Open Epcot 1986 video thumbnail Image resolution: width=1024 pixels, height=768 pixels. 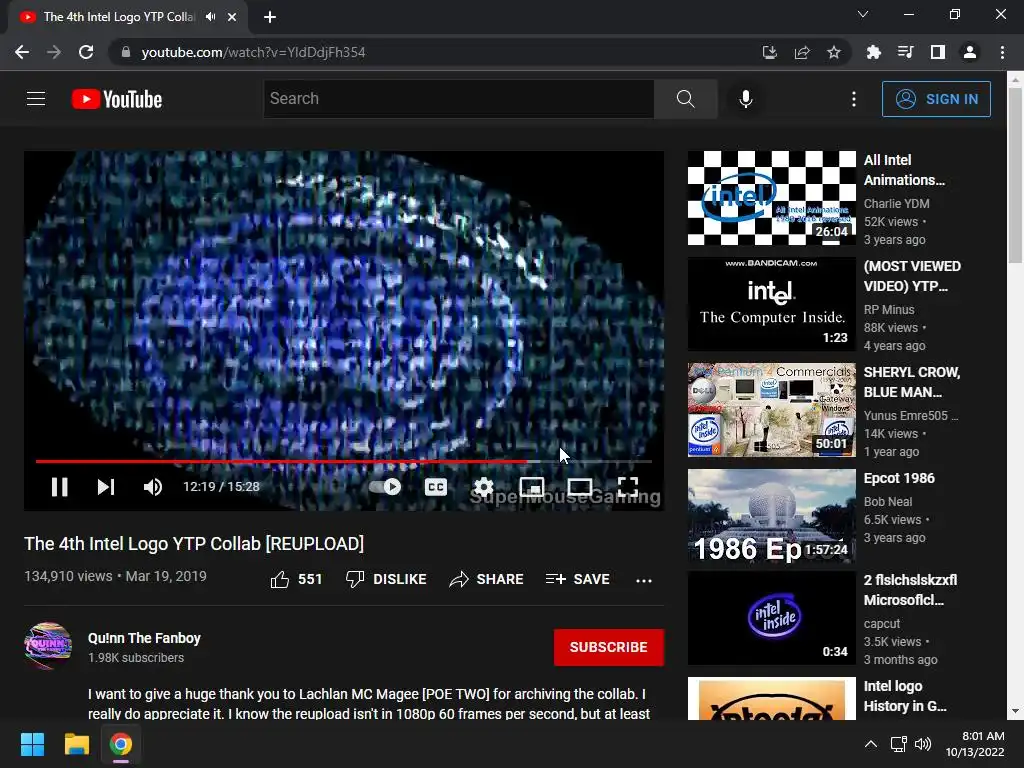[772, 516]
